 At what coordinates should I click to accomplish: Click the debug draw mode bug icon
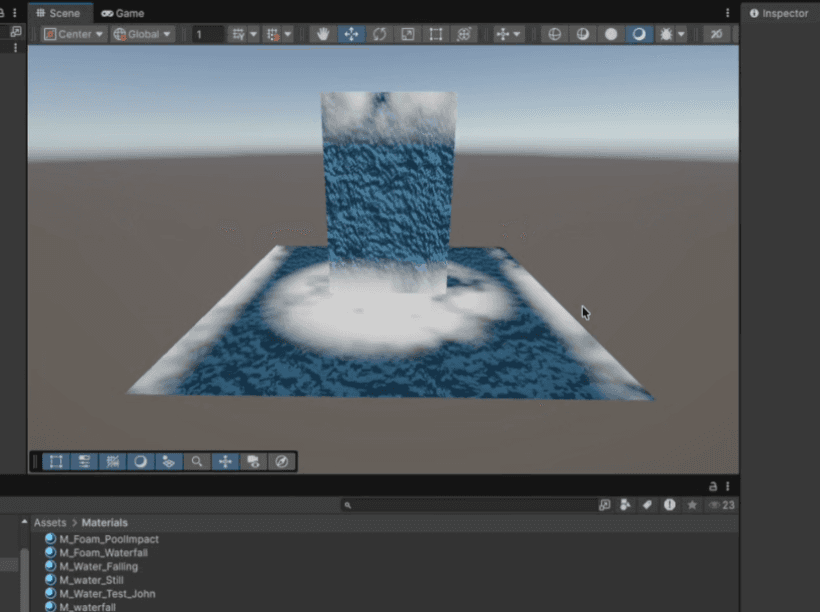666,35
